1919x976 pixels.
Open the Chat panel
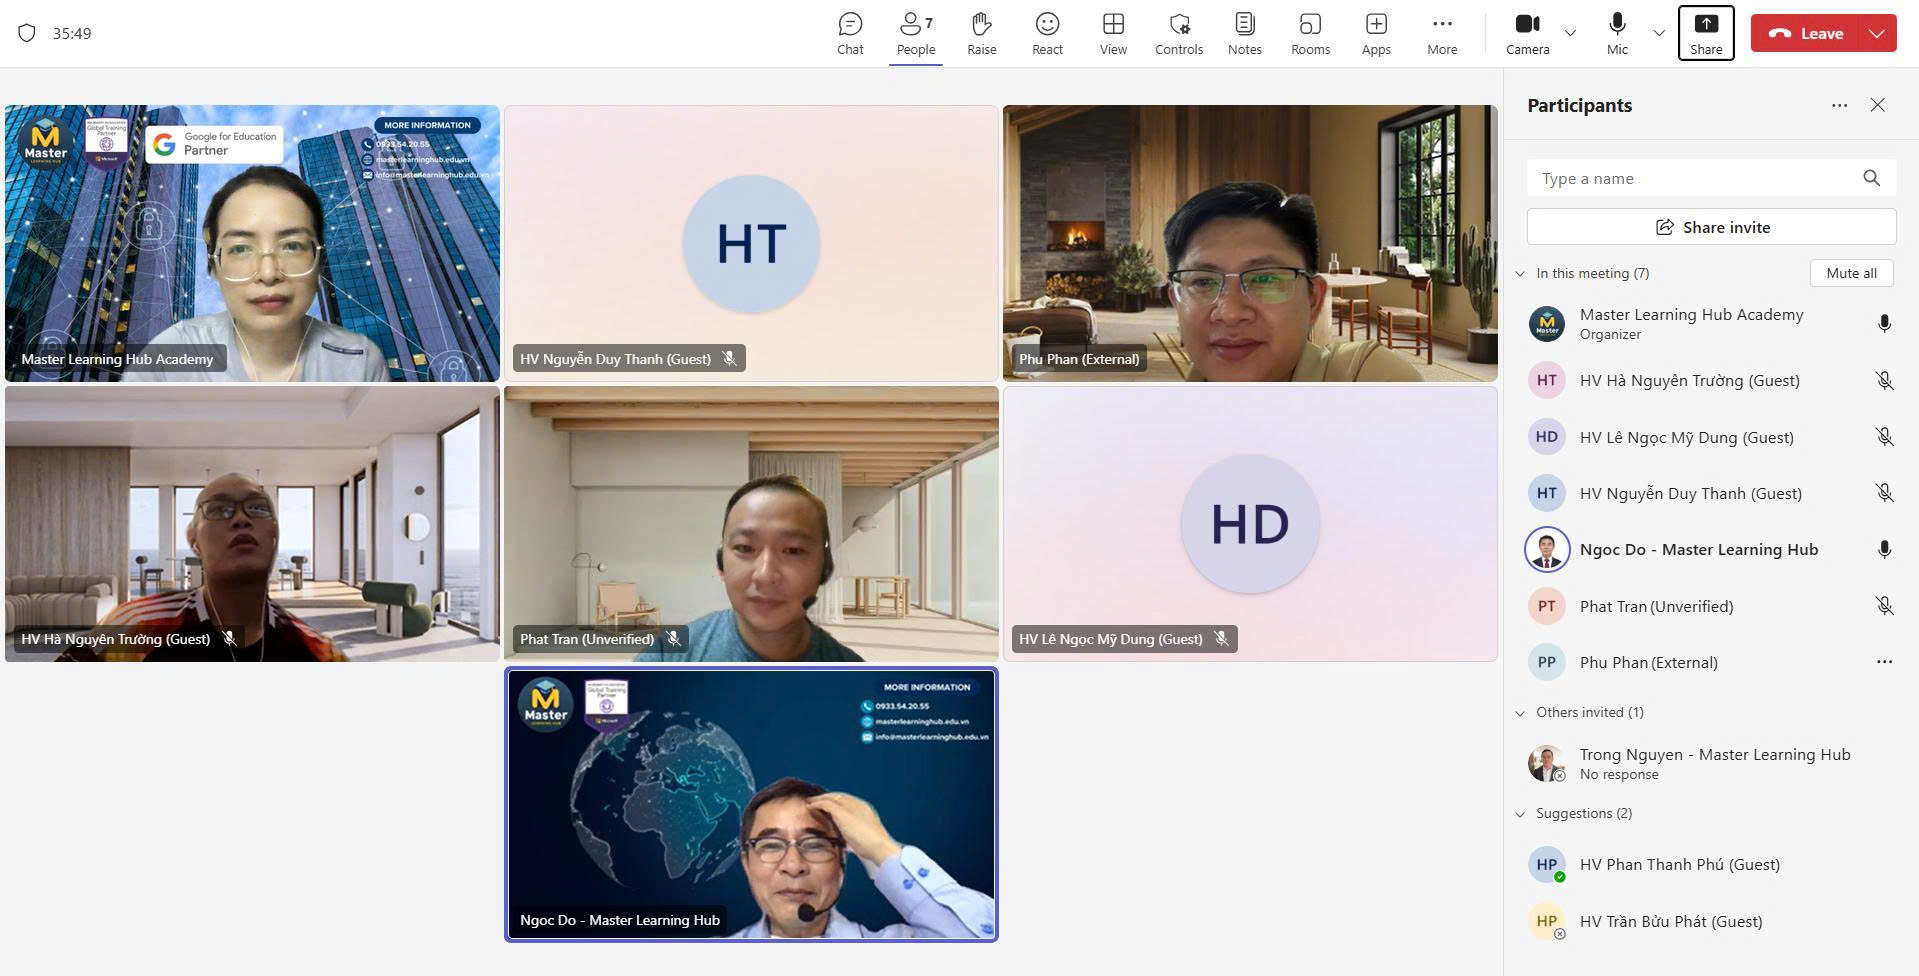point(850,33)
